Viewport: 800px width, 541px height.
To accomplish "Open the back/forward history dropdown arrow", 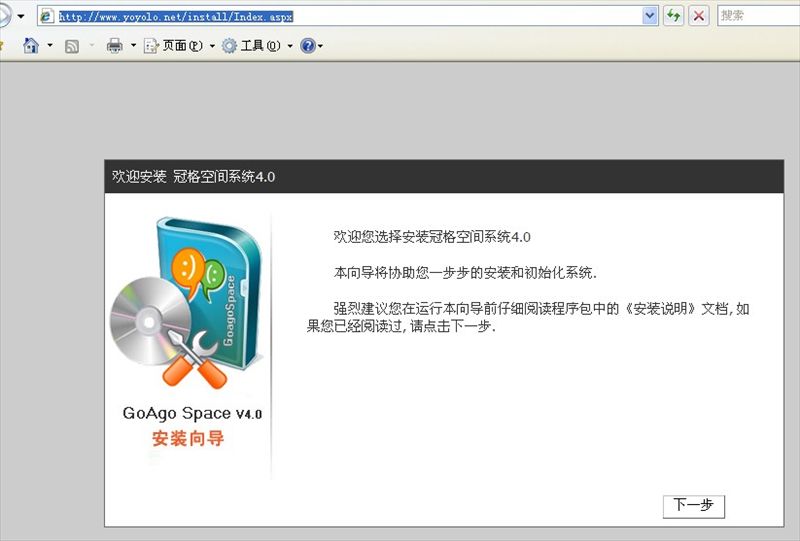I will tap(21, 16).
